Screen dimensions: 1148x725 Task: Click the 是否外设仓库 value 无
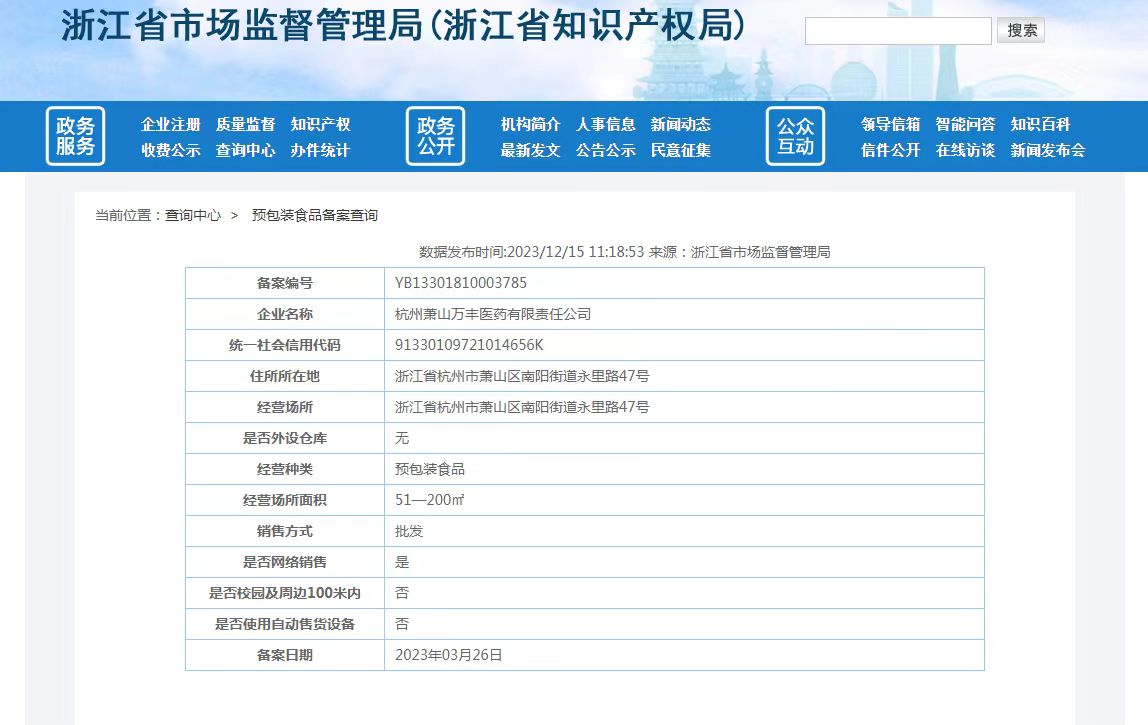[402, 438]
